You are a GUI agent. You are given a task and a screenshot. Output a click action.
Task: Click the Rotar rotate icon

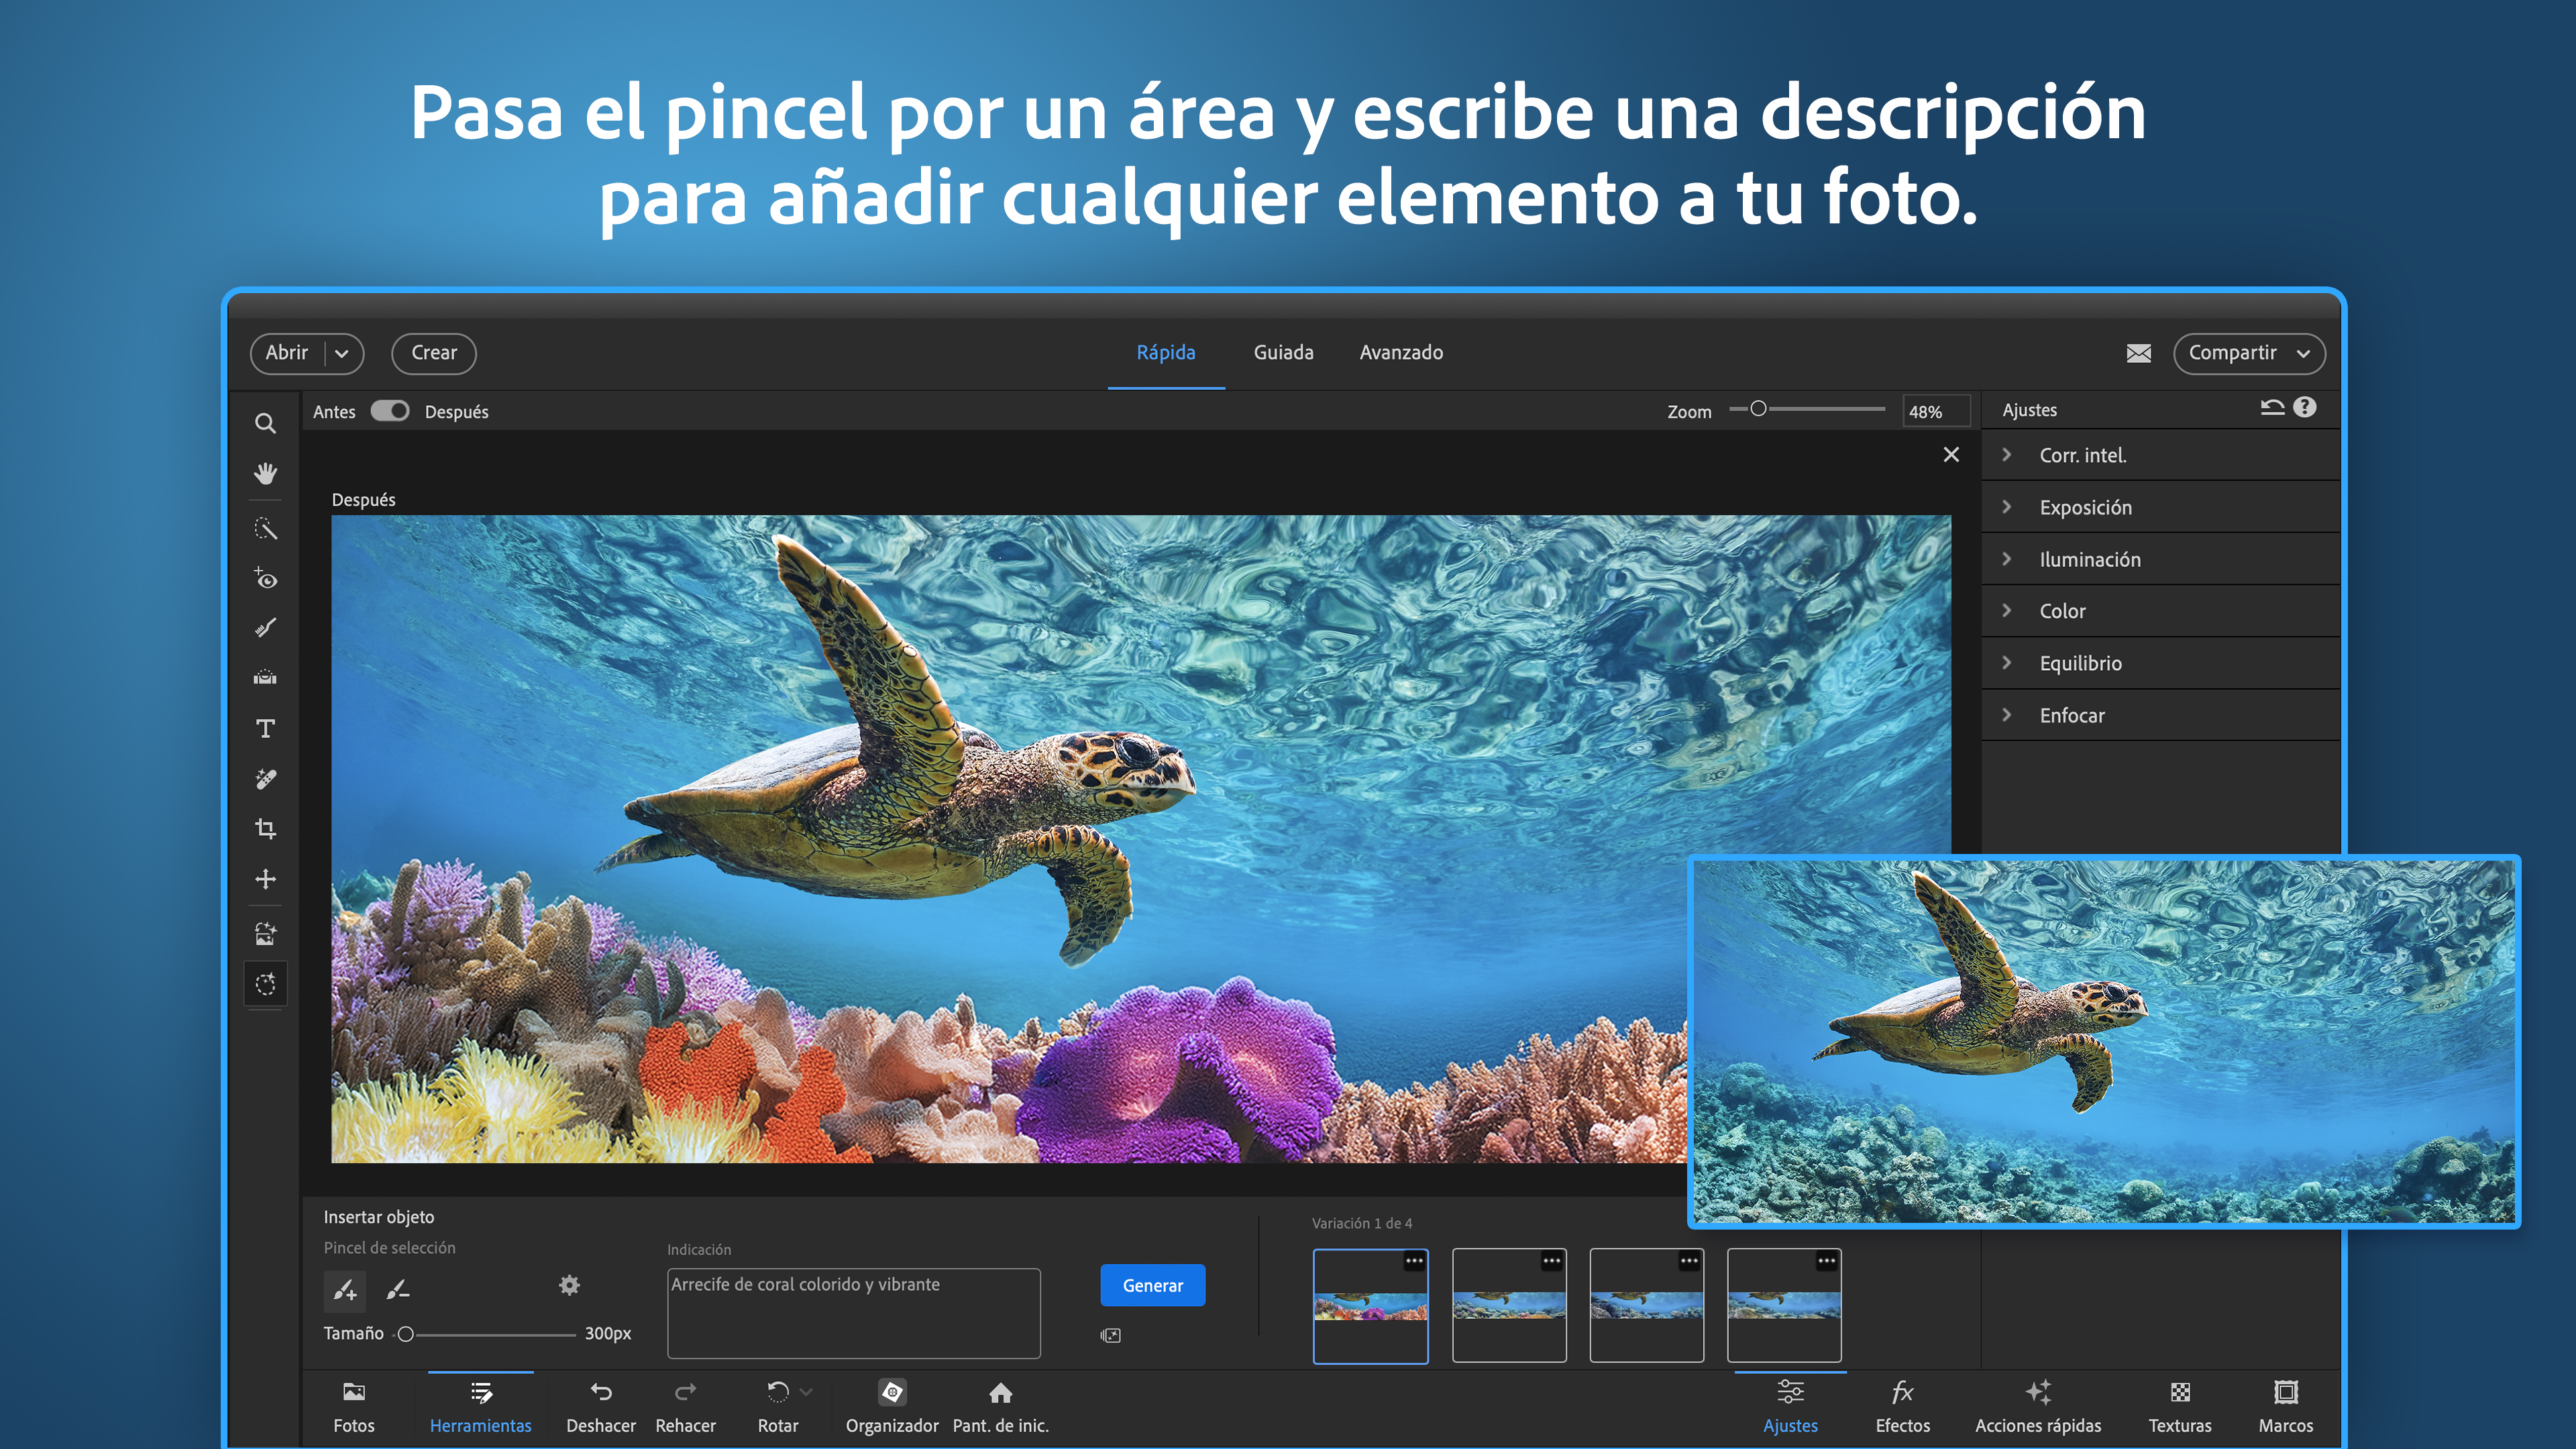click(777, 1392)
